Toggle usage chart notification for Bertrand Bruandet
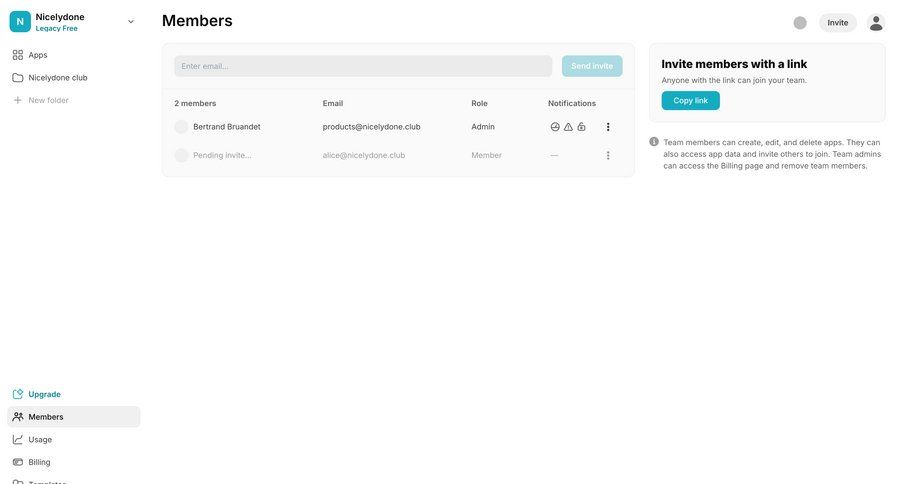Image resolution: width=900 pixels, height=484 pixels. coord(555,127)
